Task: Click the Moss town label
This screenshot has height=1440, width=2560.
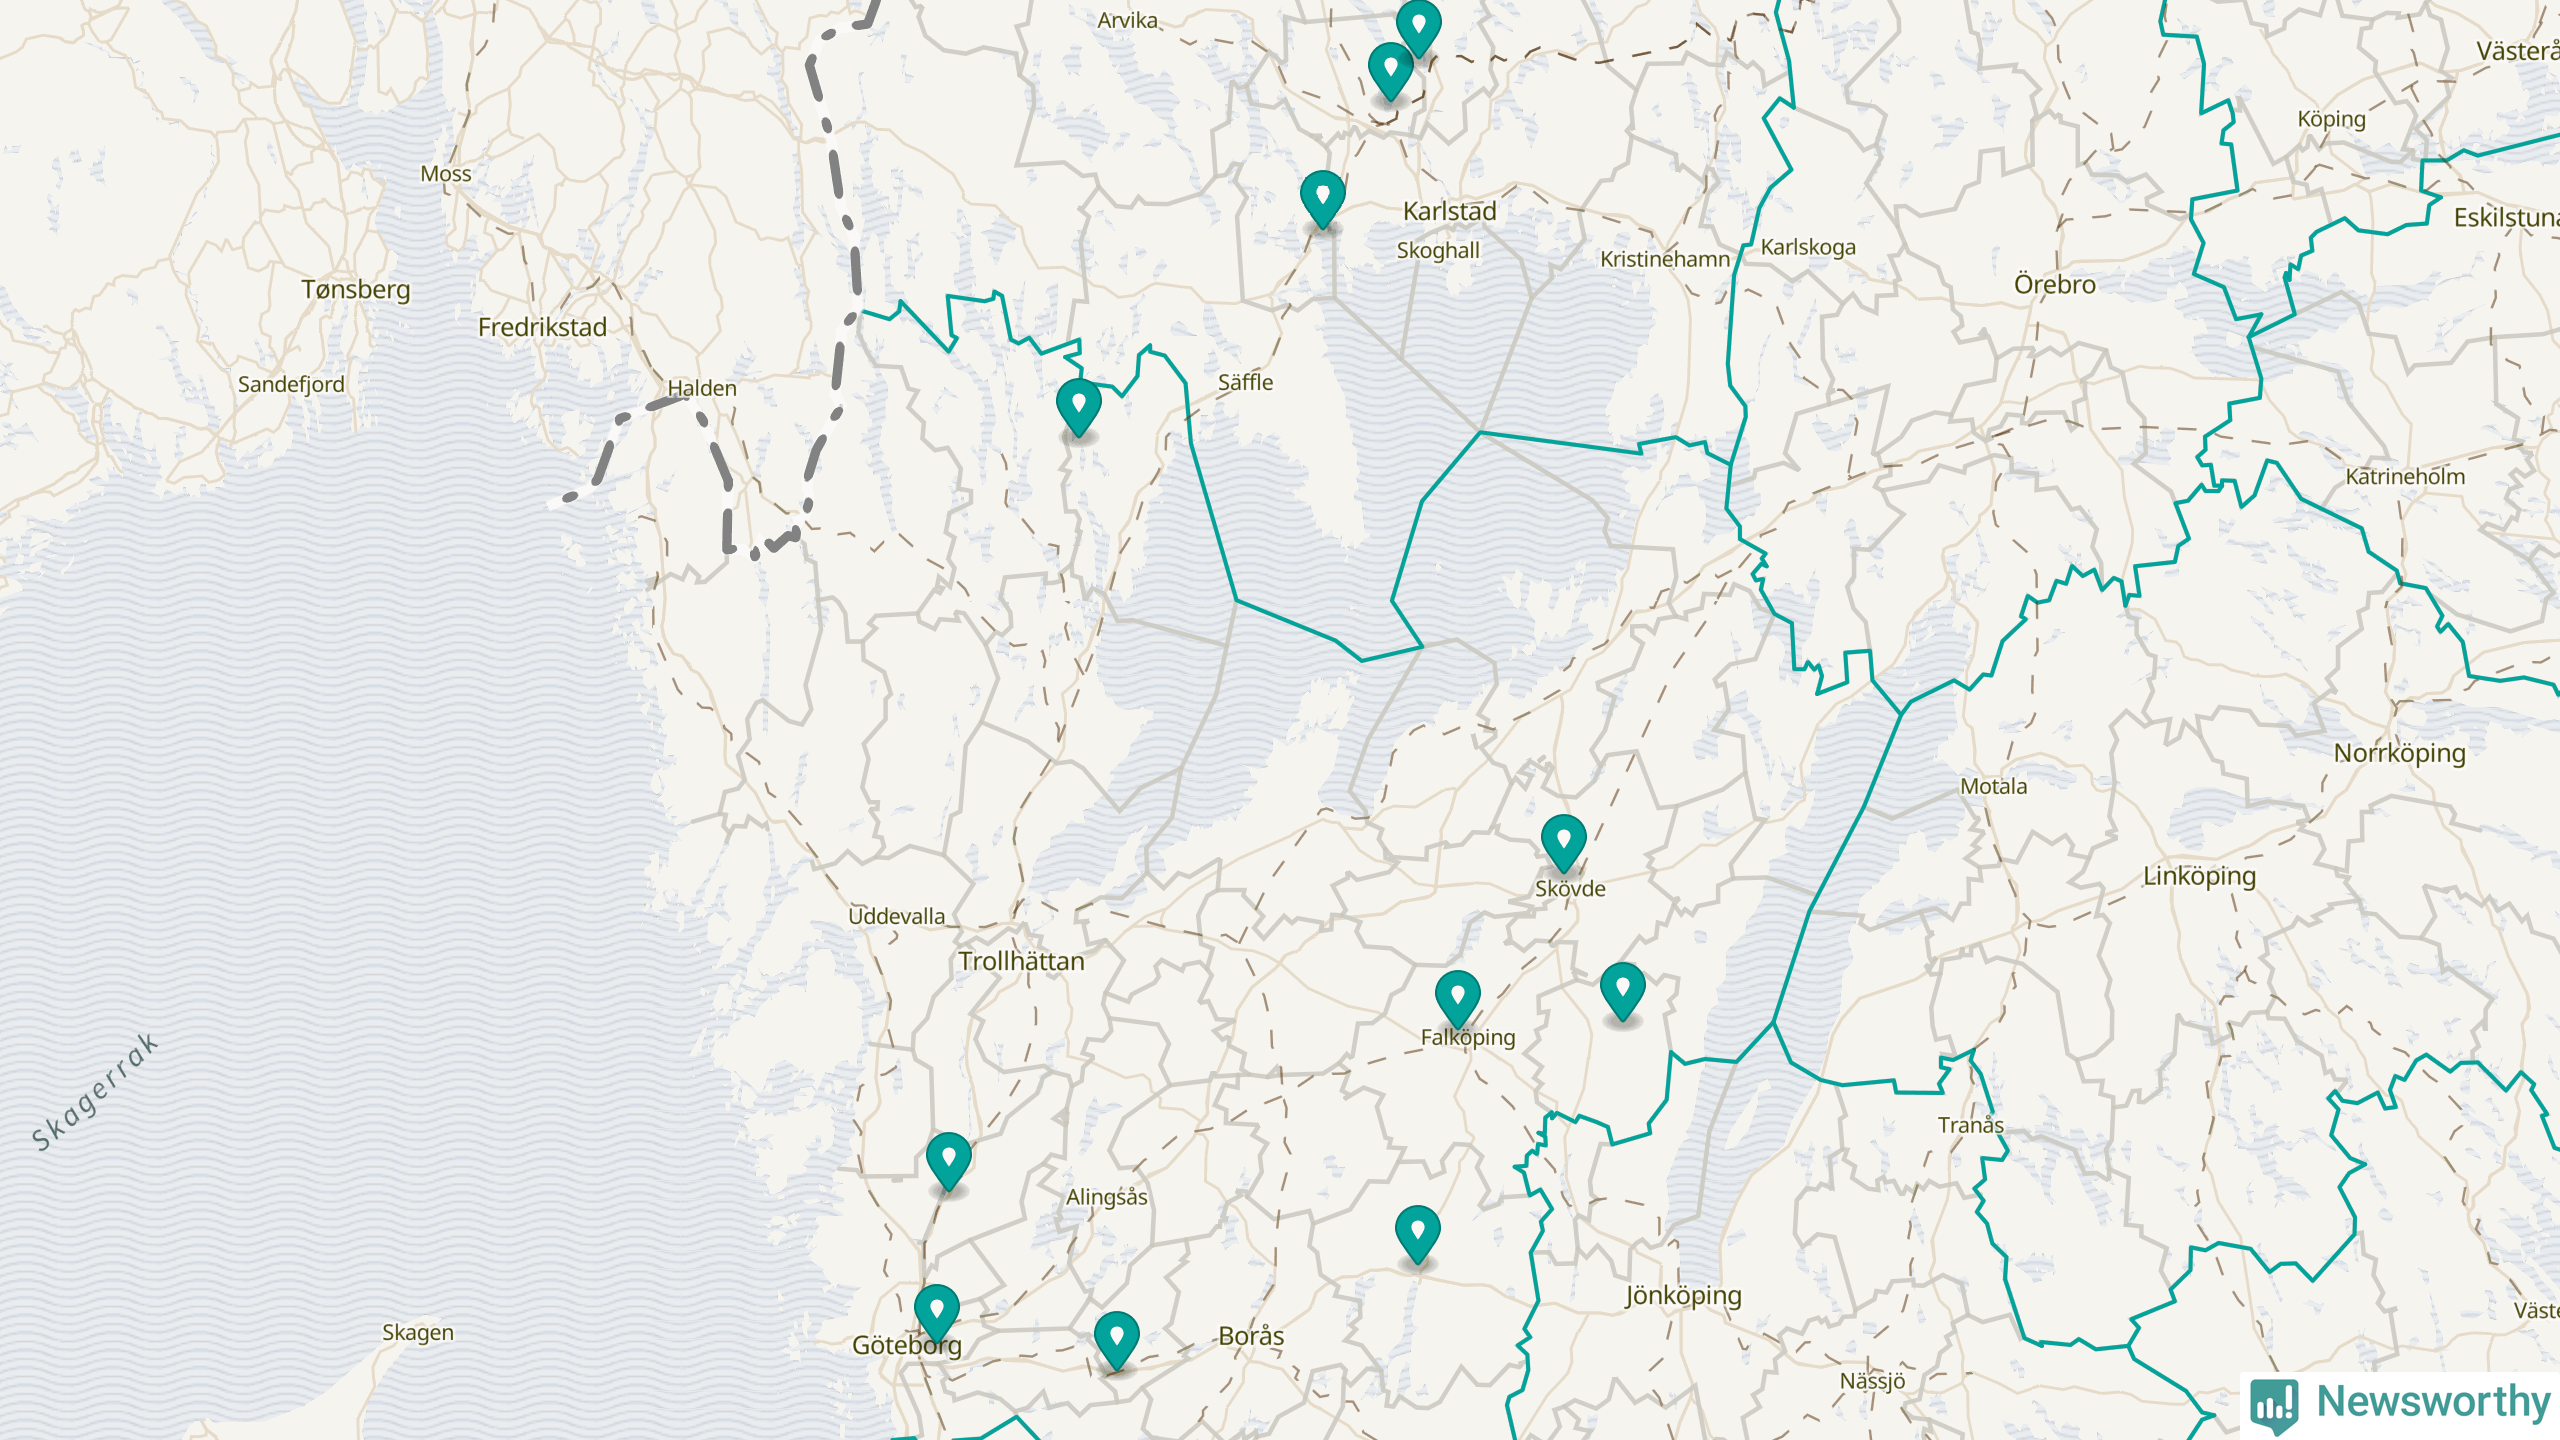Action: [x=445, y=174]
